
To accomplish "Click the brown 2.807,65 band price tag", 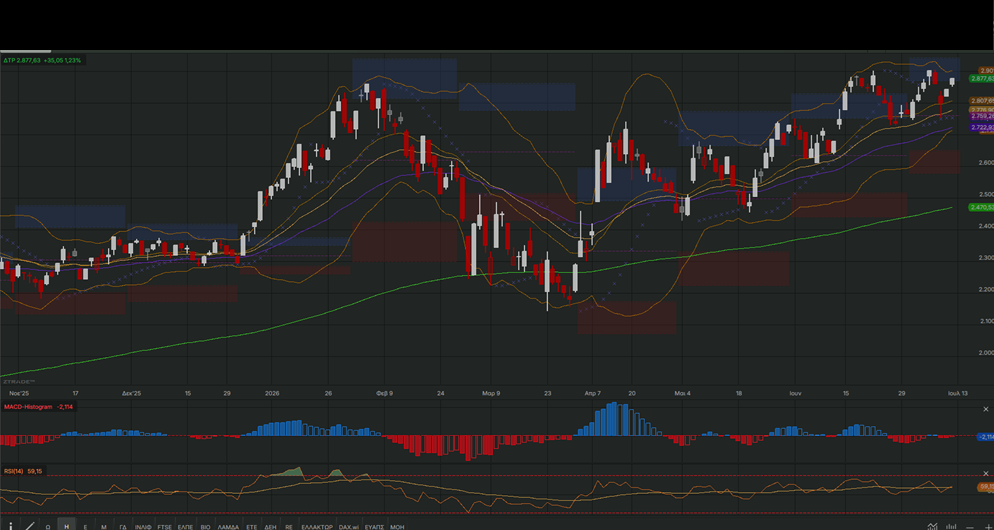I will (982, 100).
